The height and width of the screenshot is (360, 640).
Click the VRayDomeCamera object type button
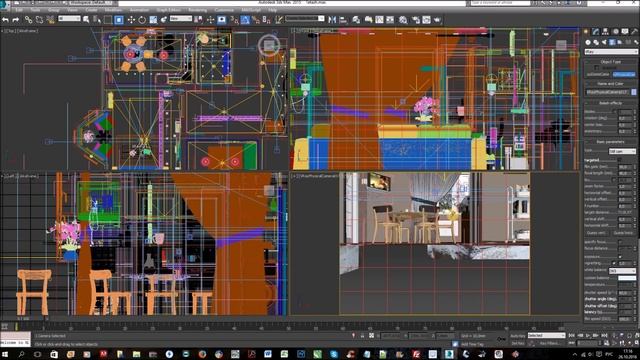click(598, 74)
